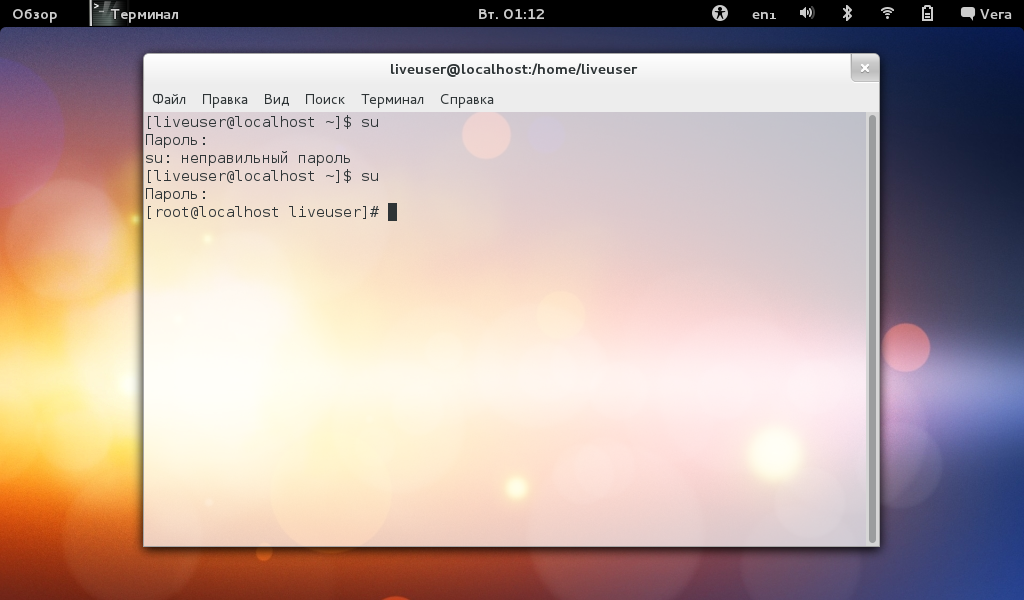
Task: Click the second '[liveuser@localhost ~]$ su' line
Action: (x=262, y=176)
